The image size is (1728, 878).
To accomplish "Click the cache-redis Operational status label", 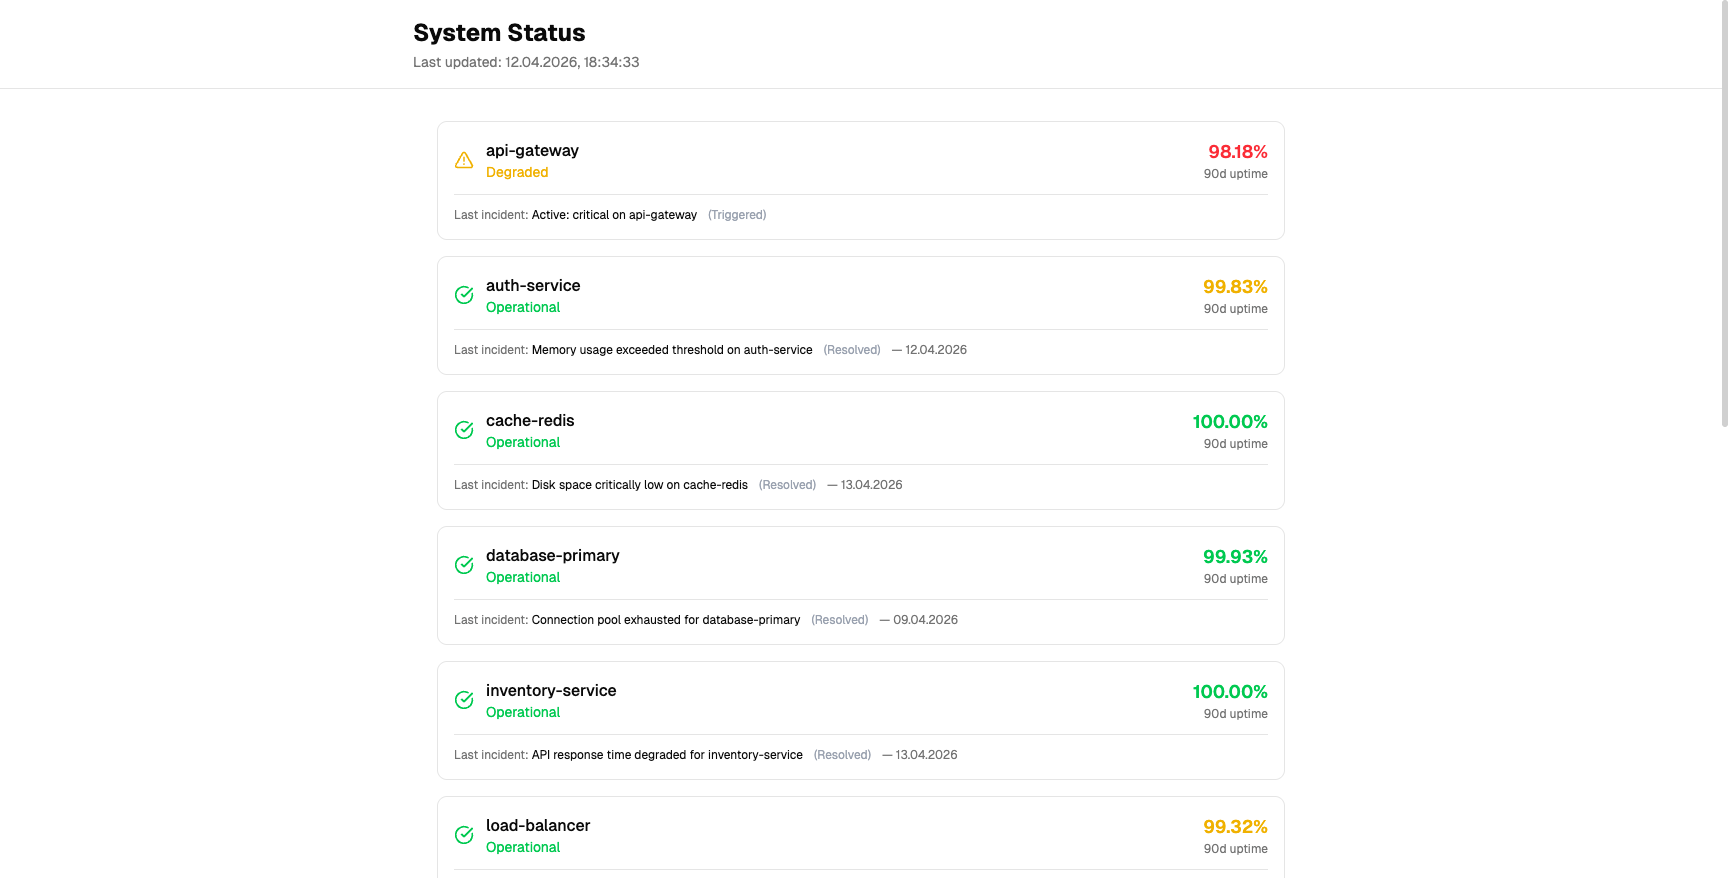I will click(523, 442).
